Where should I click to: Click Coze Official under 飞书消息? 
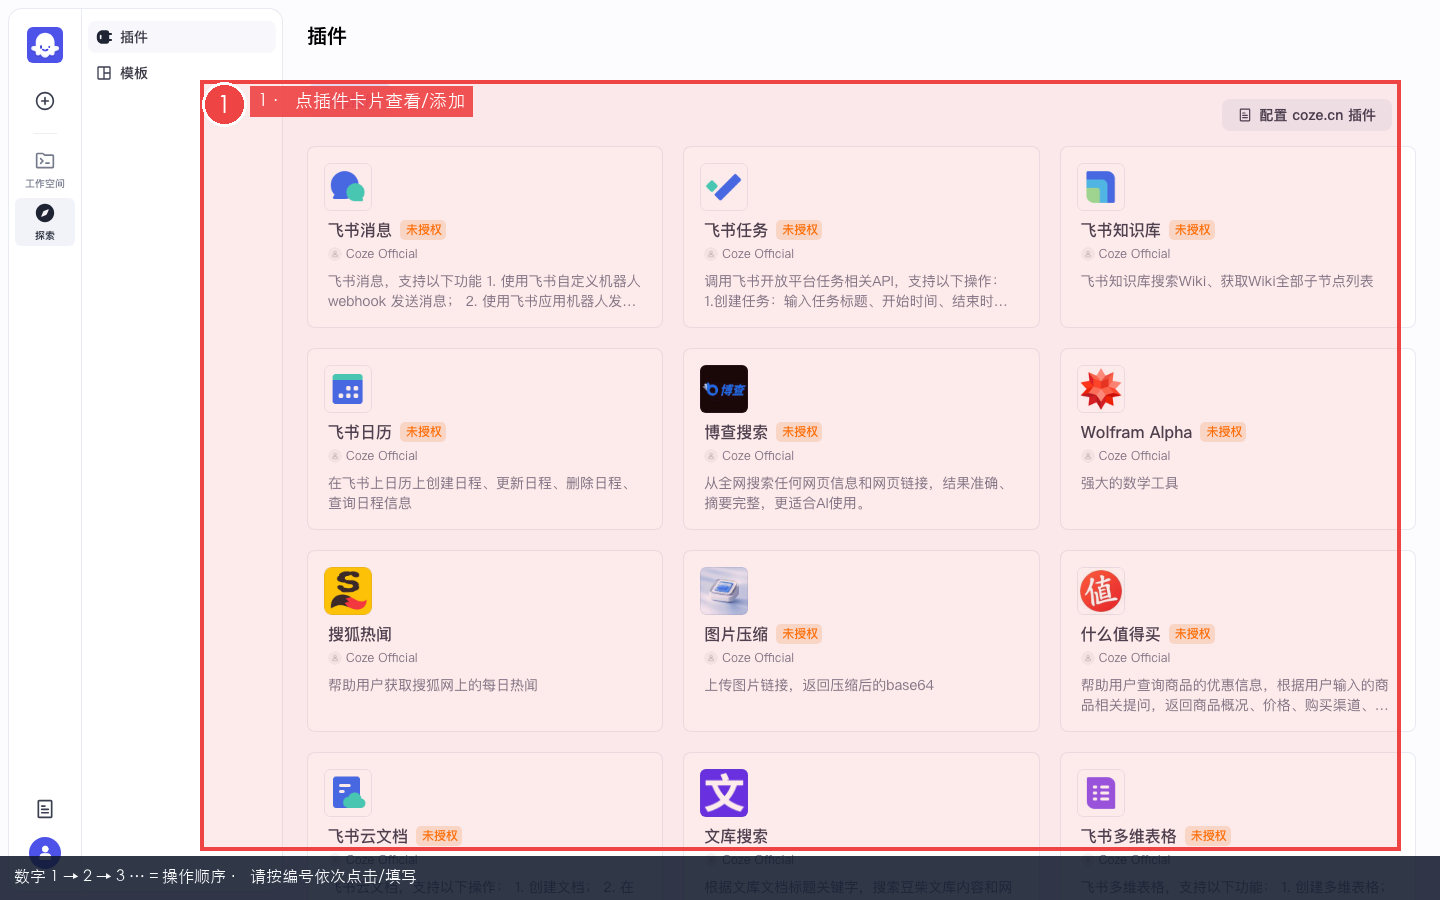click(381, 254)
